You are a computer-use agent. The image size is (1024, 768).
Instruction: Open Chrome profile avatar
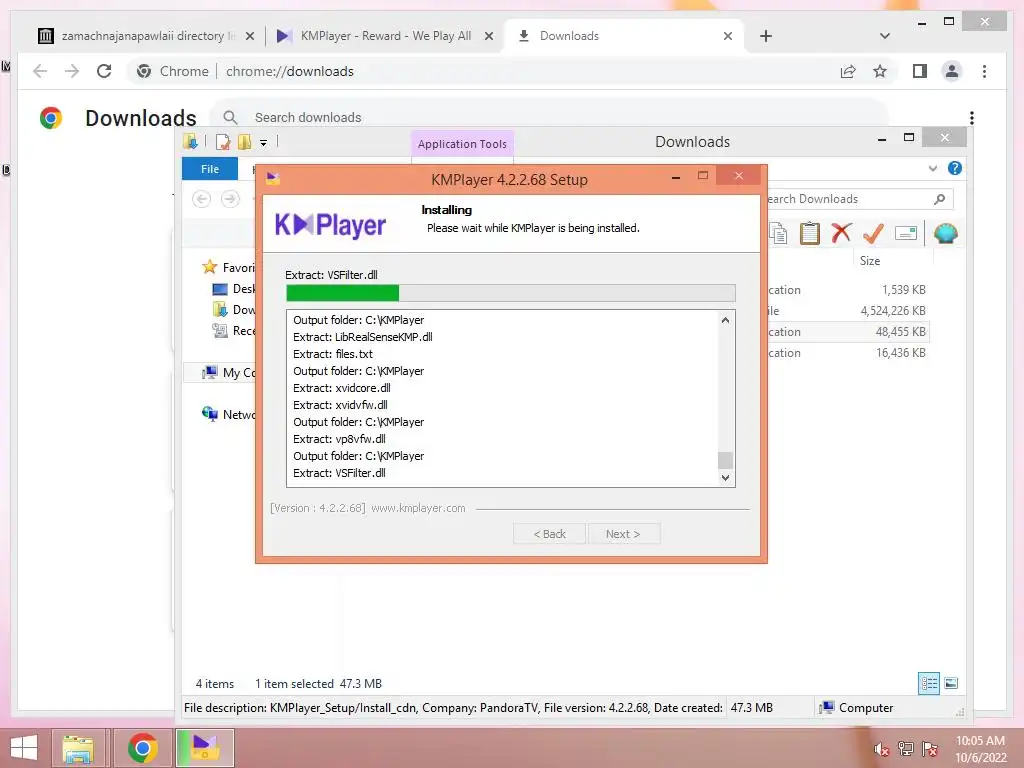[952, 71]
